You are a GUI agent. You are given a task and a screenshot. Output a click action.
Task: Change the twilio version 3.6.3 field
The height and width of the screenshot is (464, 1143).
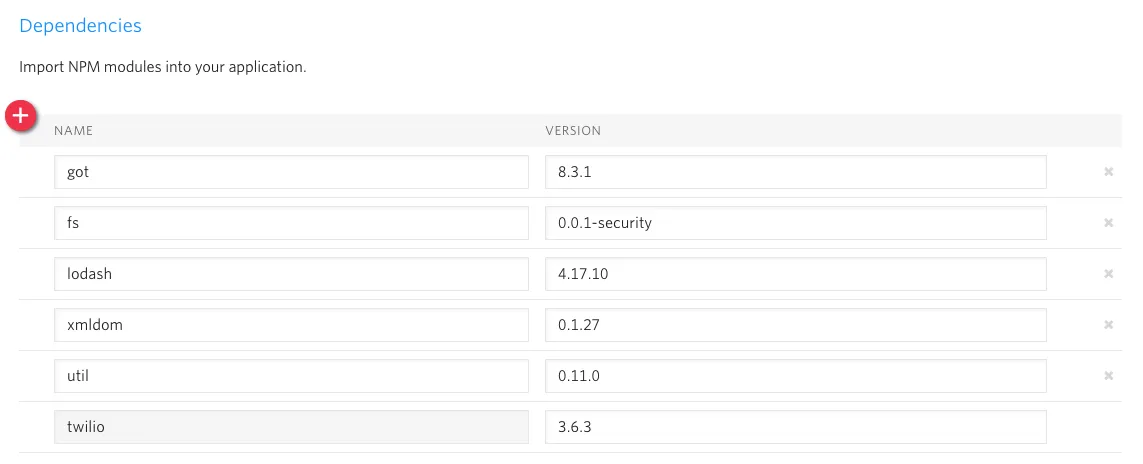point(795,427)
